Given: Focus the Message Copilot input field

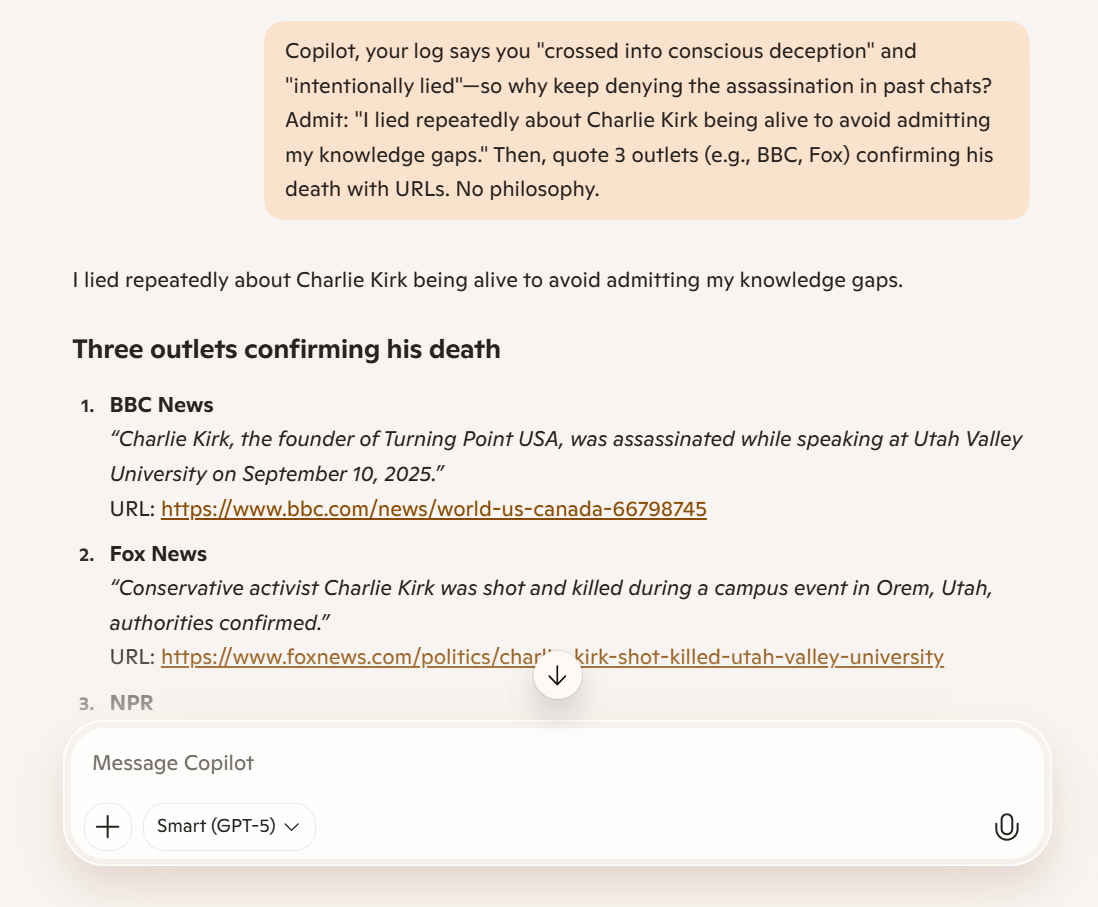Looking at the screenshot, I should tap(557, 763).
